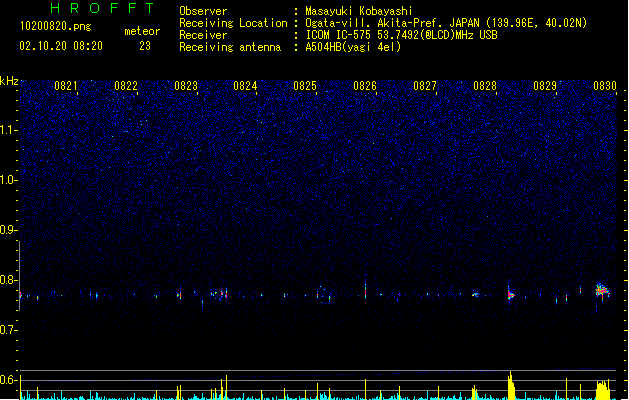Click the 0829 time marker
This screenshot has width=629, height=400.
coord(545,86)
